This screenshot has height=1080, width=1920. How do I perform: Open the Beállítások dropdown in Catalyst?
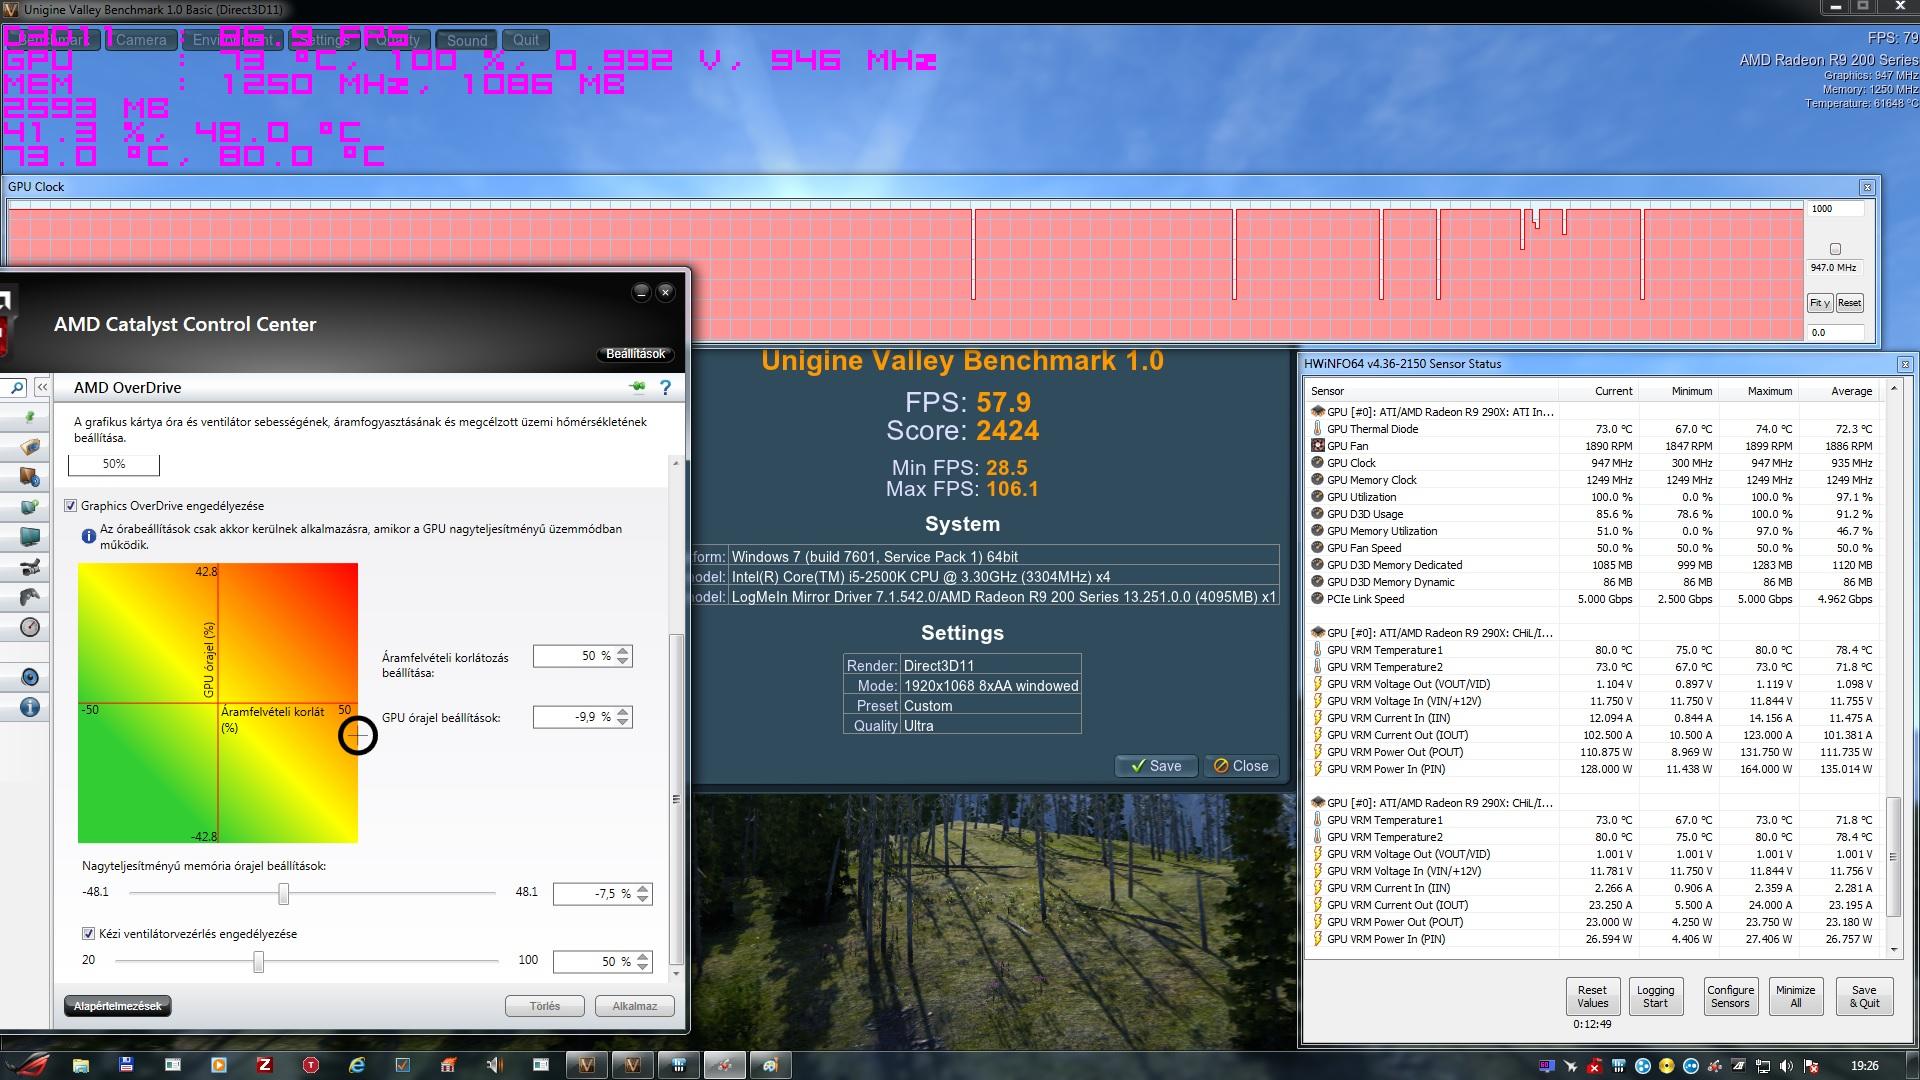click(x=636, y=354)
